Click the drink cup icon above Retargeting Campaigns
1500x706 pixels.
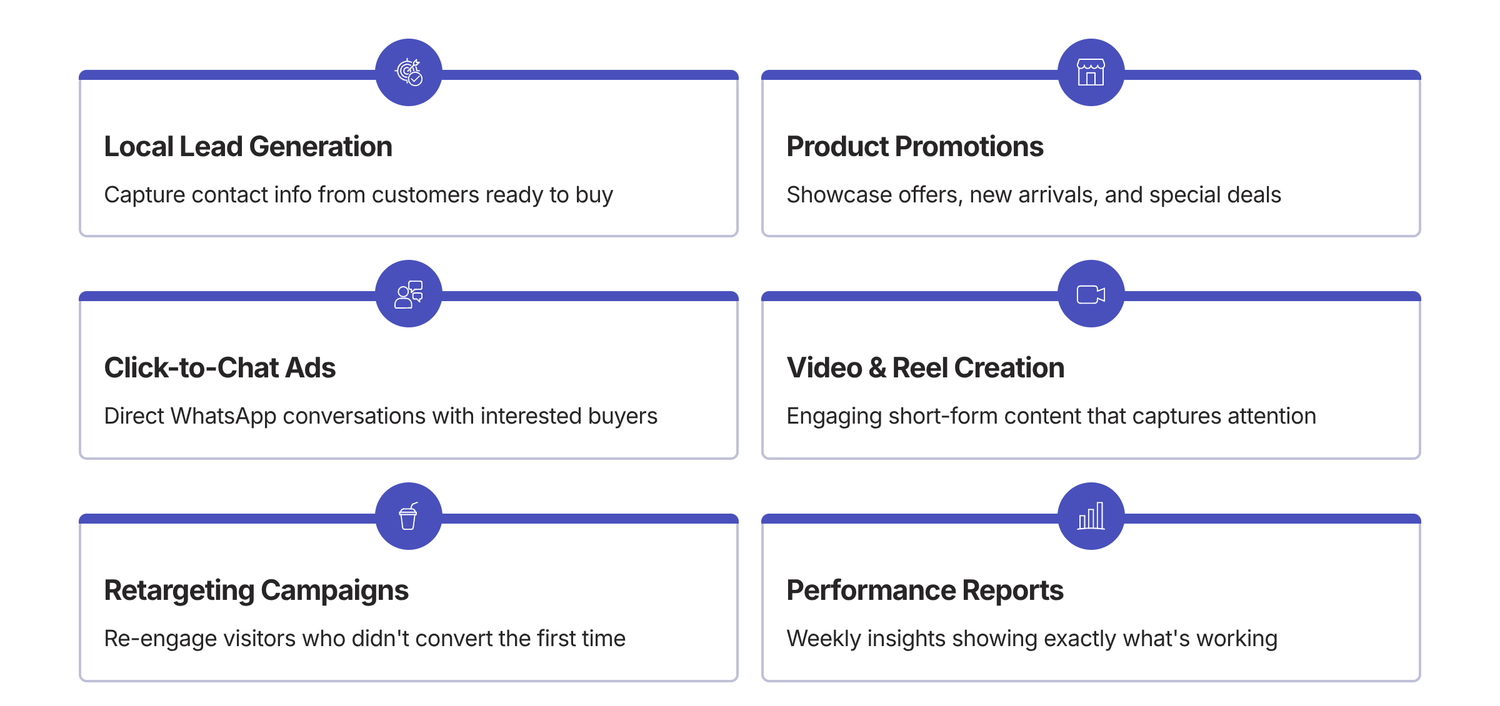pyautogui.click(x=408, y=516)
